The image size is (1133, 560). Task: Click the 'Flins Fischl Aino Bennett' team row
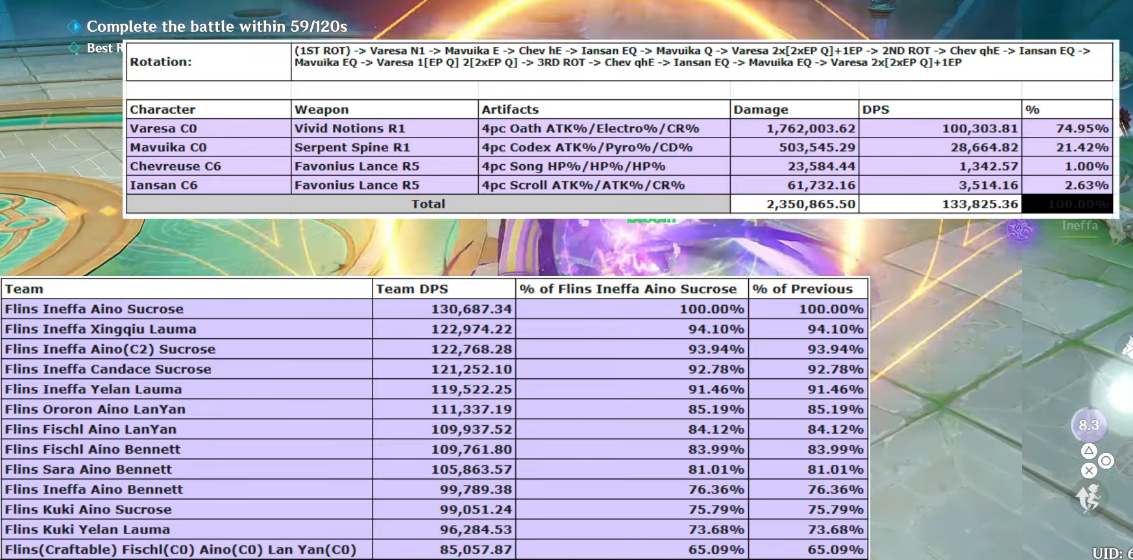click(434, 449)
